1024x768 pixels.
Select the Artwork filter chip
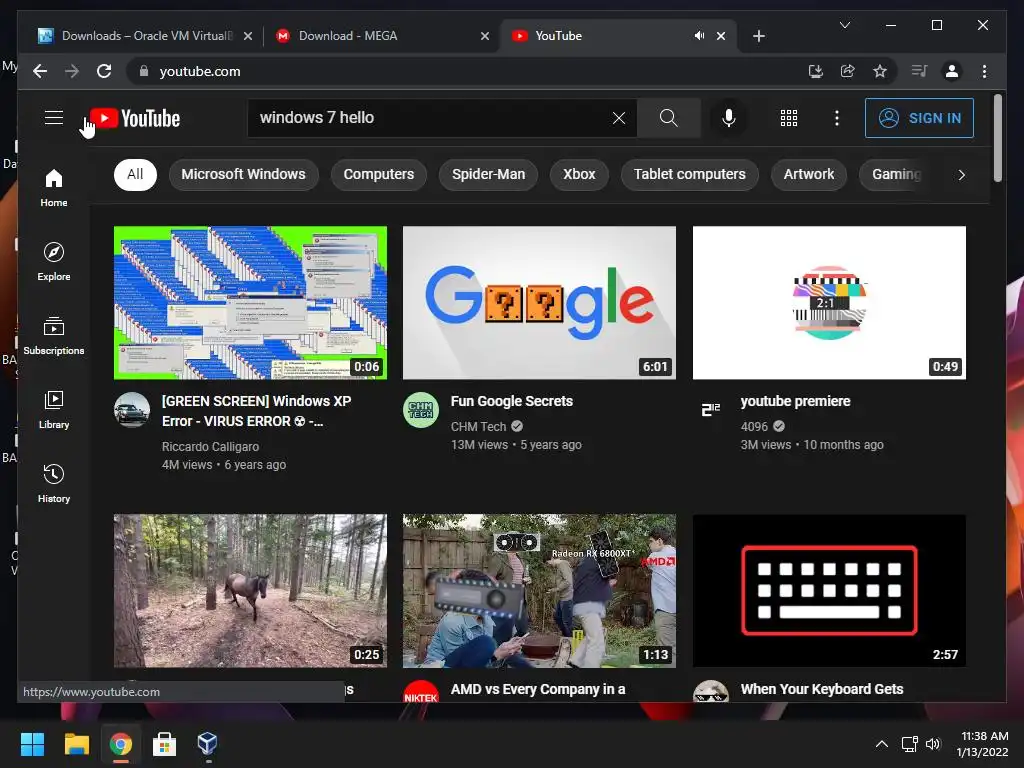808,174
